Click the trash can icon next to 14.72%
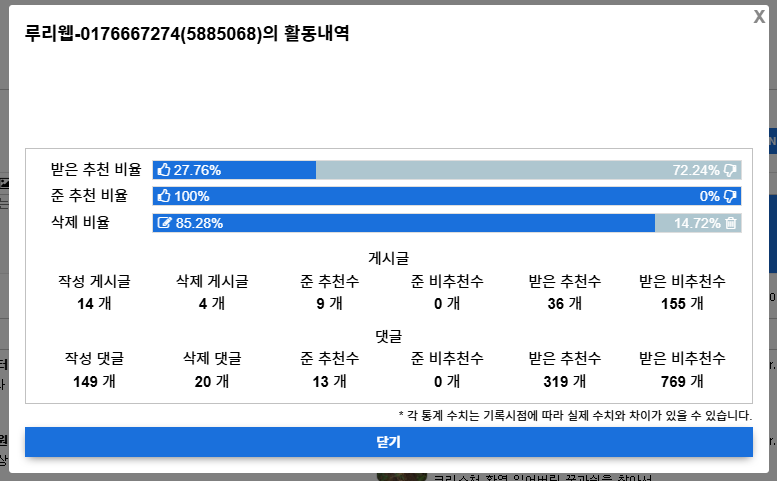Image resolution: width=777 pixels, height=481 pixels. click(x=731, y=223)
